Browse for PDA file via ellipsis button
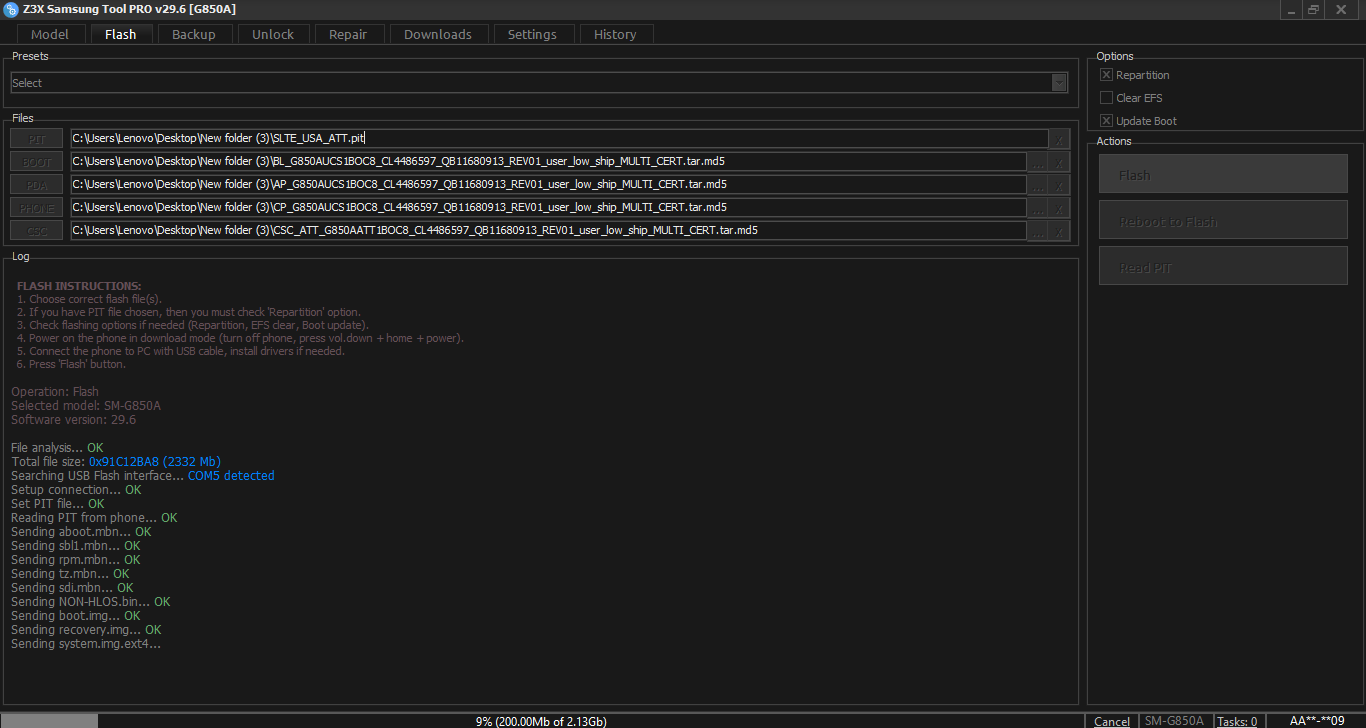Screen dimensions: 1366x728 [1038, 185]
